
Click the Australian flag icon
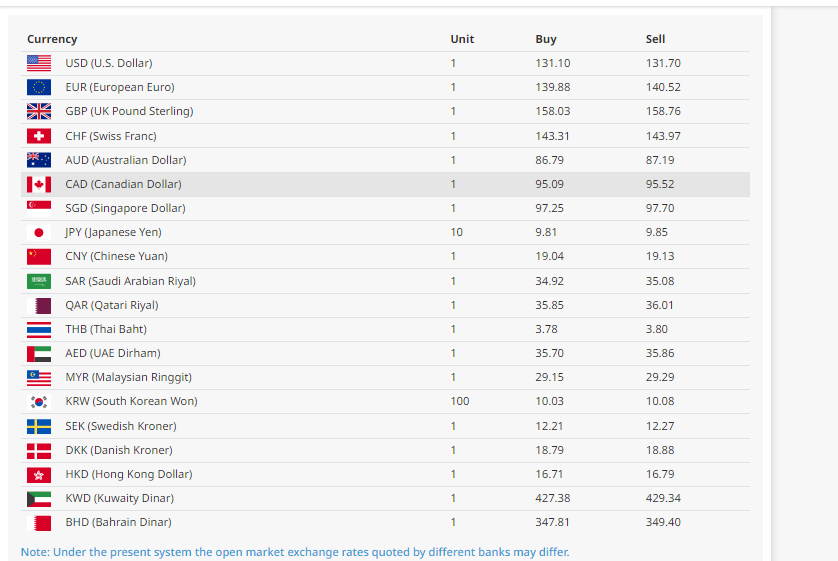[x=39, y=160]
